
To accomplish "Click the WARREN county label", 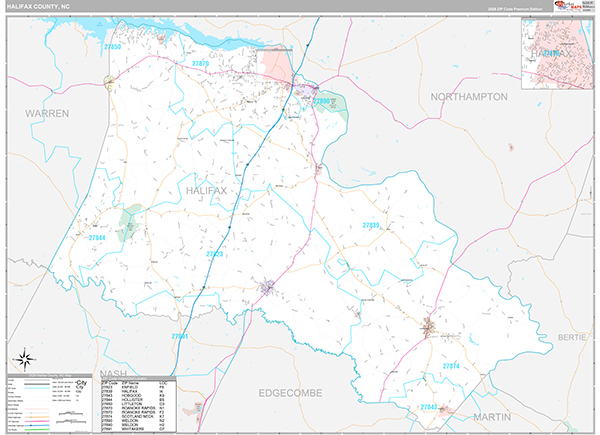I will click(x=47, y=113).
